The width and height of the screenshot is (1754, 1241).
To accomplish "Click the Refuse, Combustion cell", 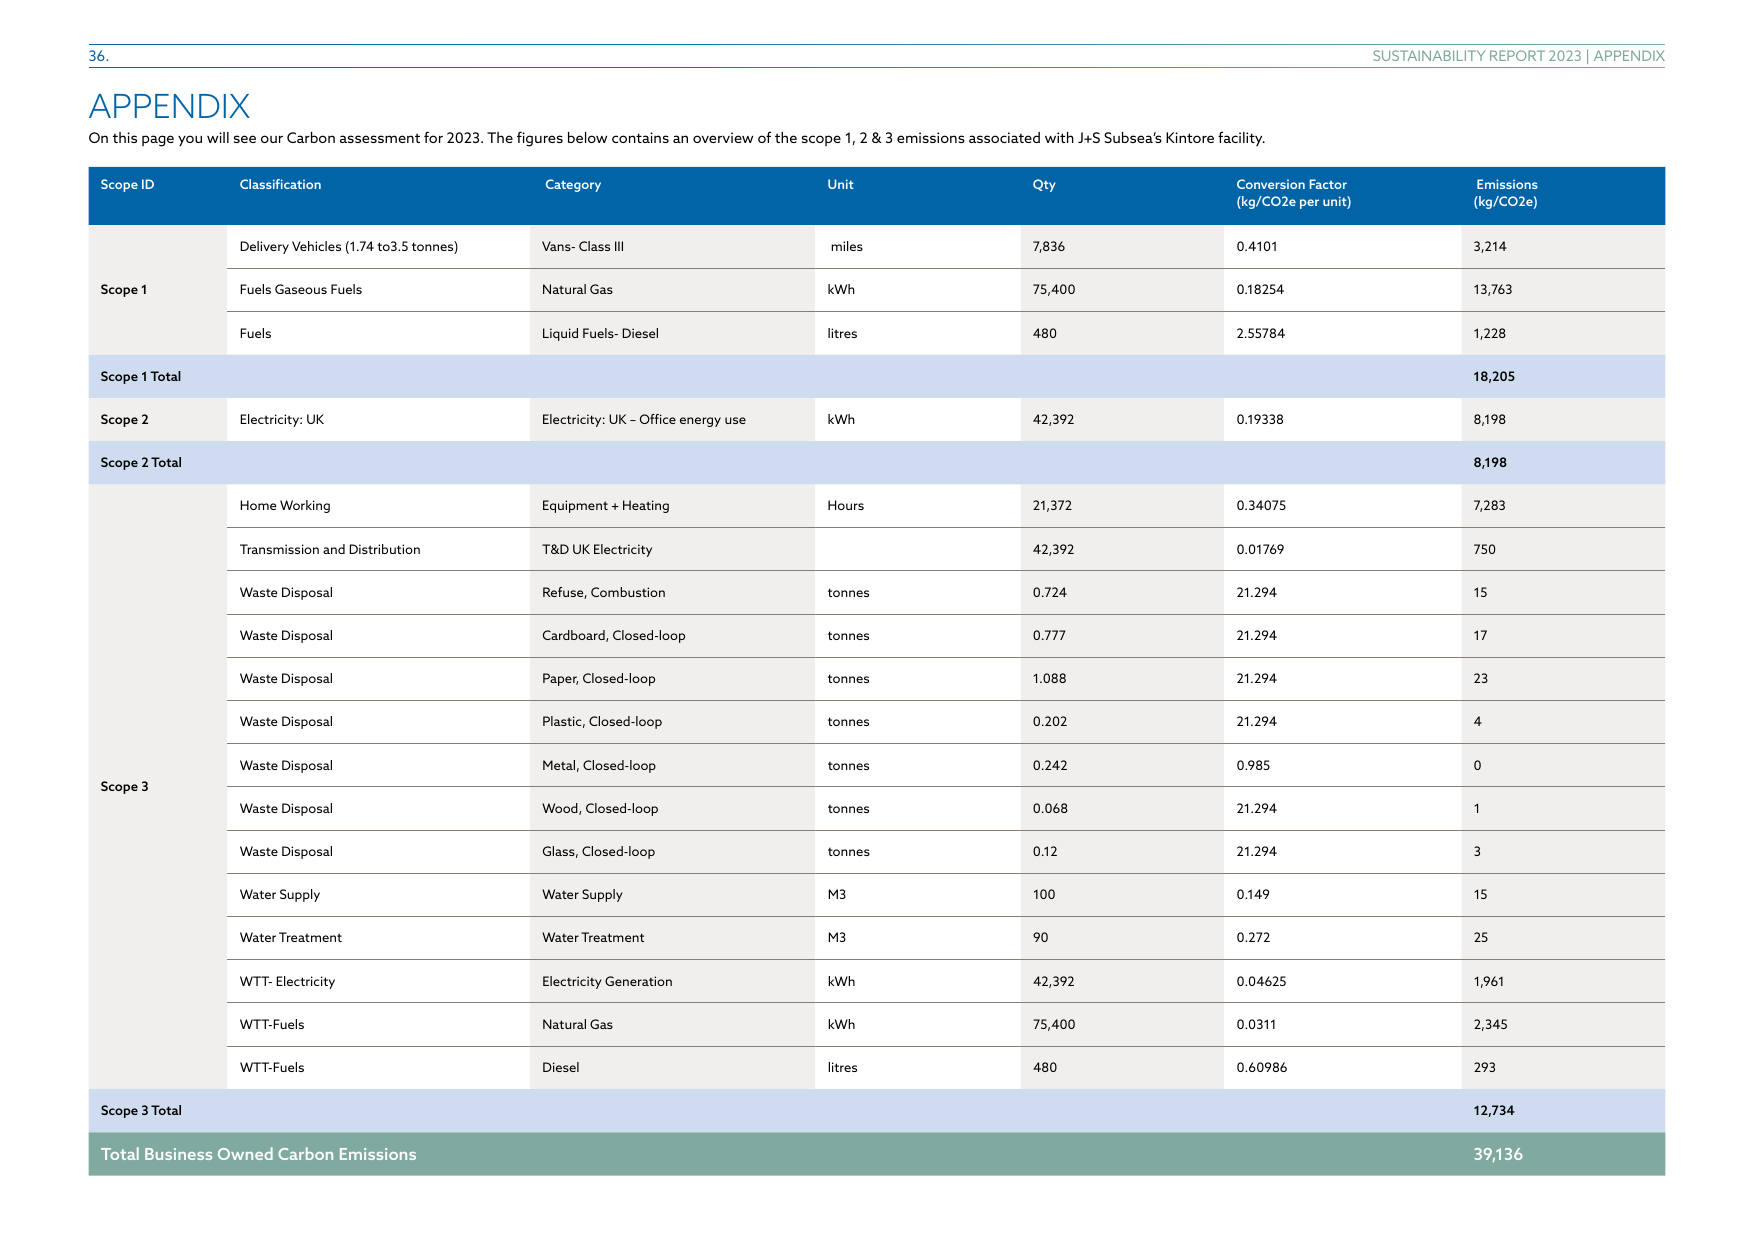I will click(x=604, y=593).
